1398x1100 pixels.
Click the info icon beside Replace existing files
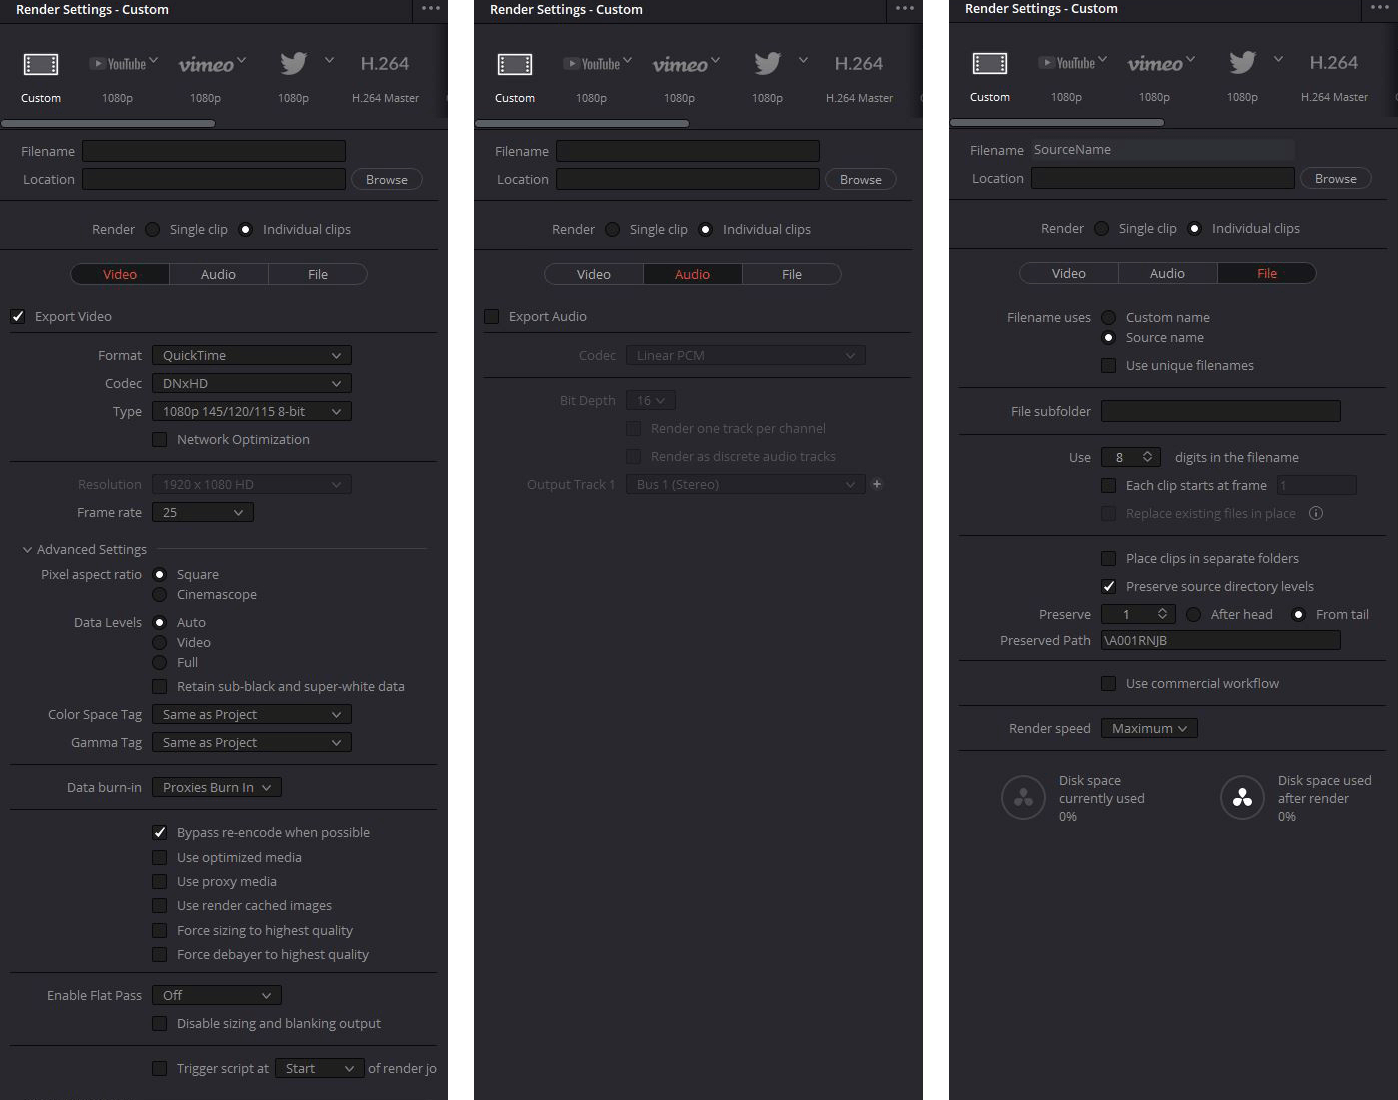coord(1316,513)
